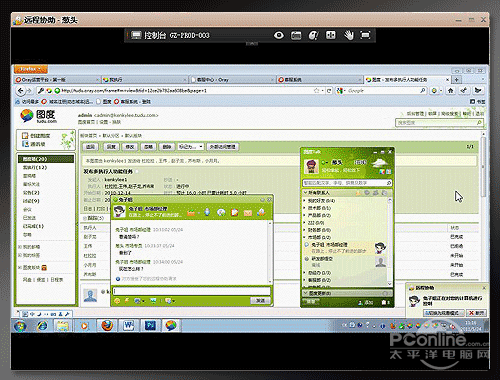Select sidebar item with count (2)

click(31, 193)
